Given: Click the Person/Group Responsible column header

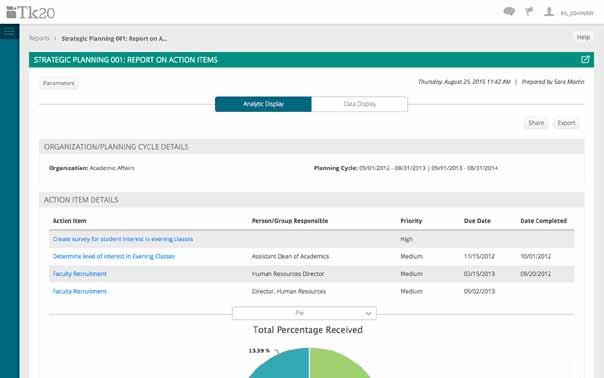Looking at the screenshot, I should tap(290, 221).
